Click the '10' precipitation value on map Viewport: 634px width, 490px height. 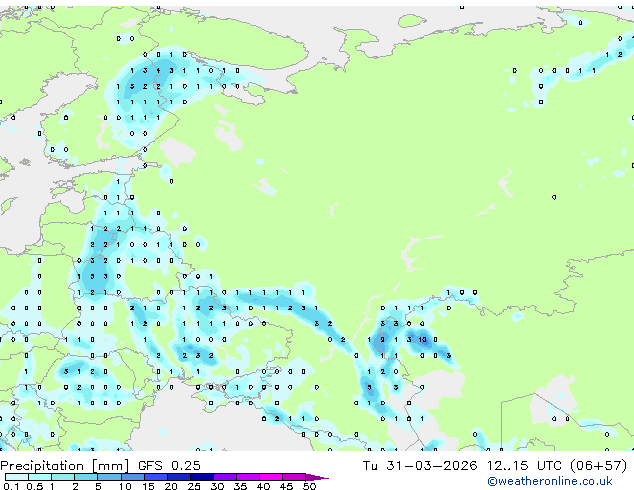(423, 340)
